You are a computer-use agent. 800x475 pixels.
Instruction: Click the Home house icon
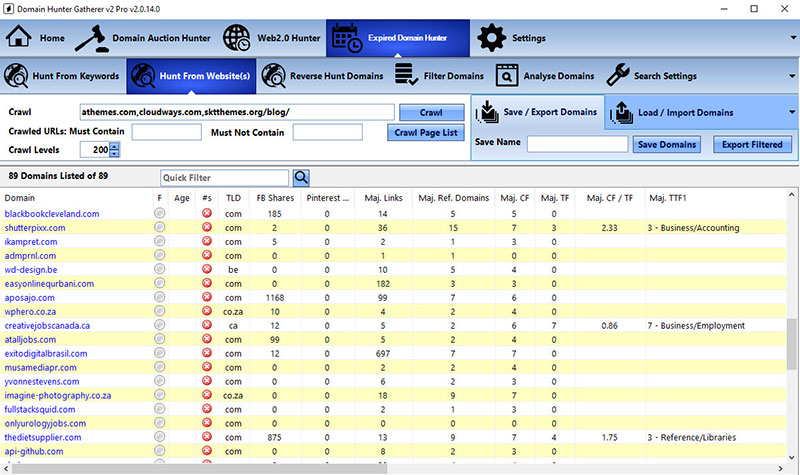point(20,38)
